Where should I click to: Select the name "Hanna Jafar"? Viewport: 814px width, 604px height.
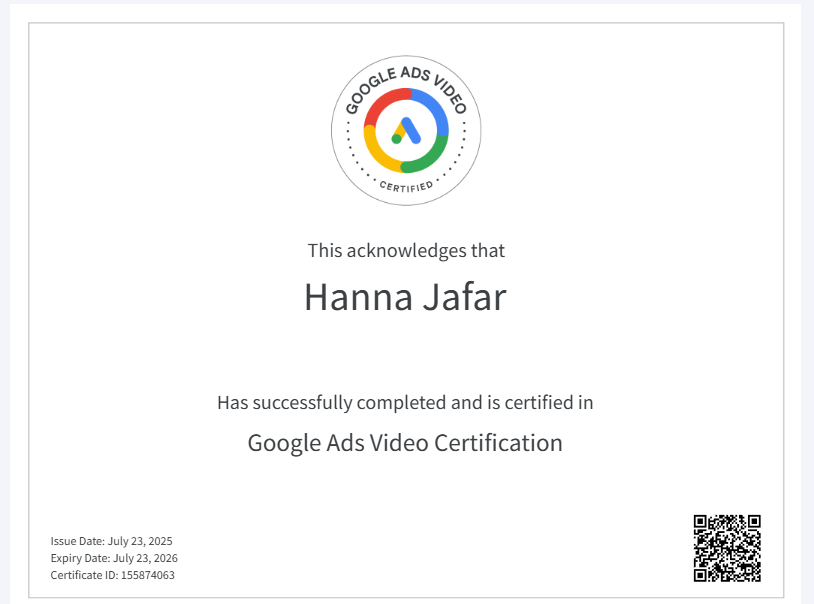pyautogui.click(x=405, y=298)
